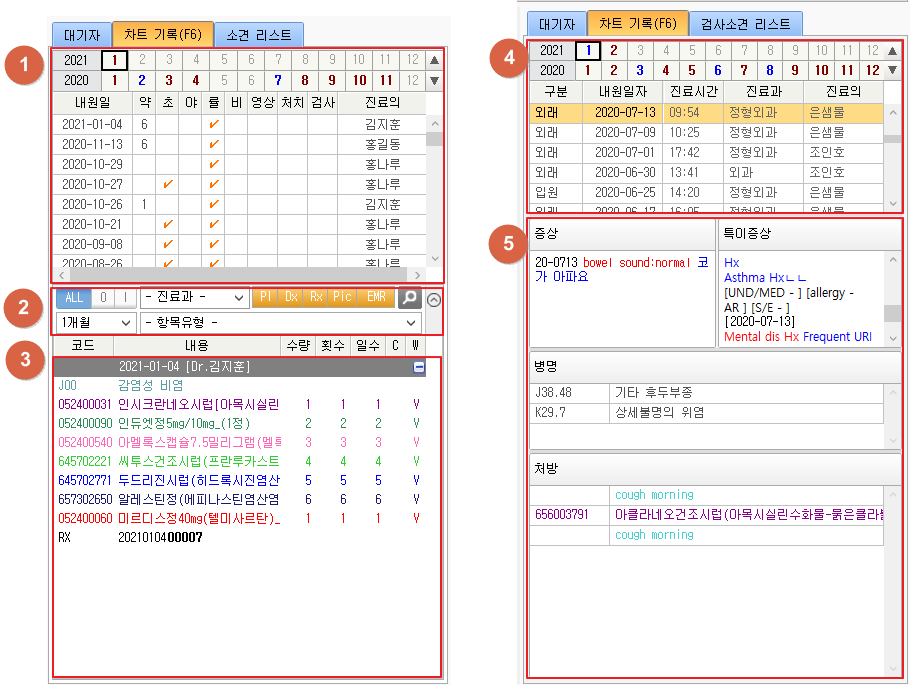Open the 1개월 period dropdown
910x685 pixels.
click(x=95, y=323)
